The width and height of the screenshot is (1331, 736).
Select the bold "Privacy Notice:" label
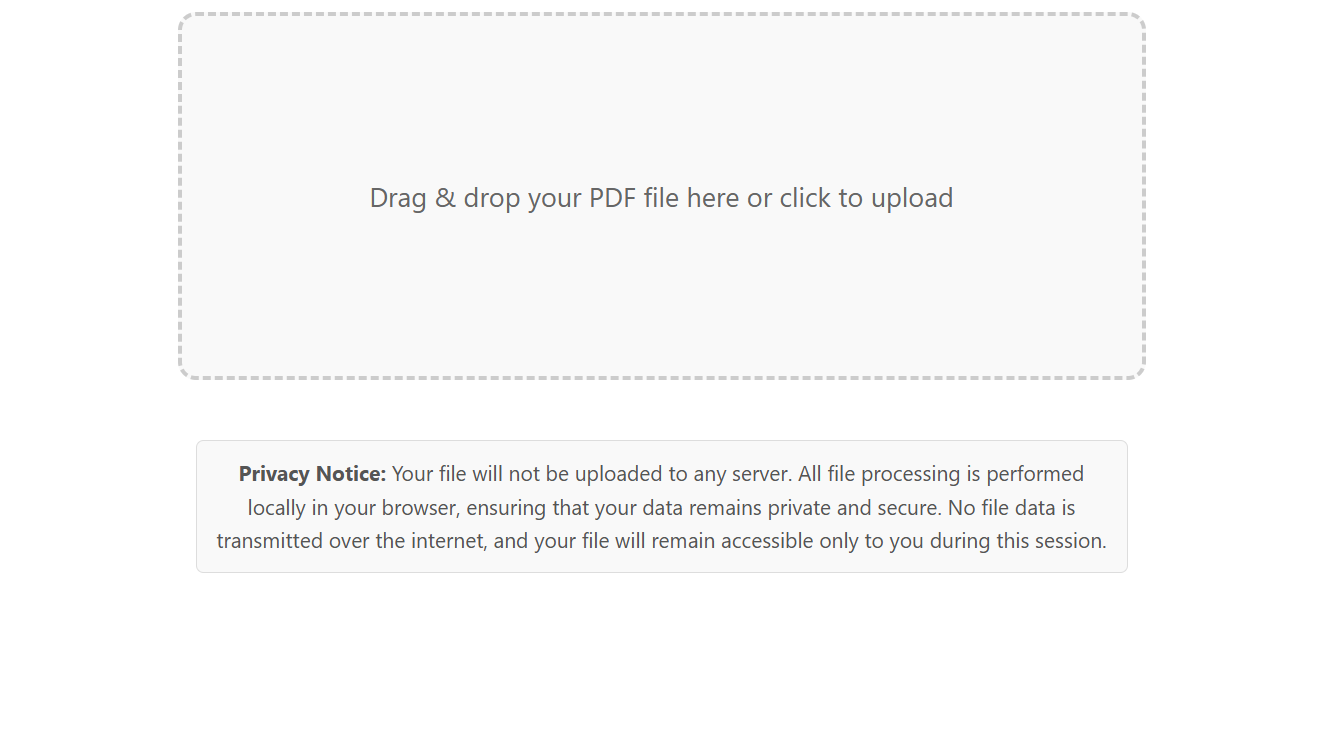(312, 474)
